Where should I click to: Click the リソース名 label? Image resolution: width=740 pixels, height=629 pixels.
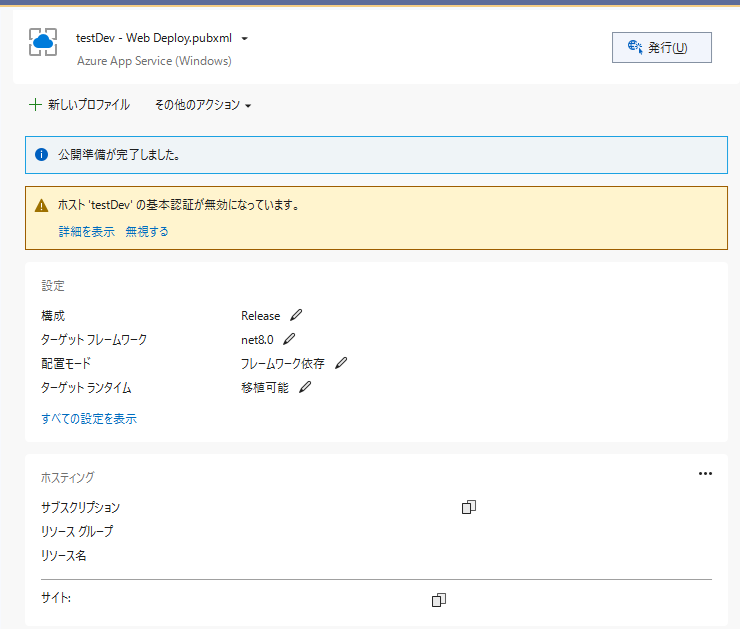[x=64, y=556]
